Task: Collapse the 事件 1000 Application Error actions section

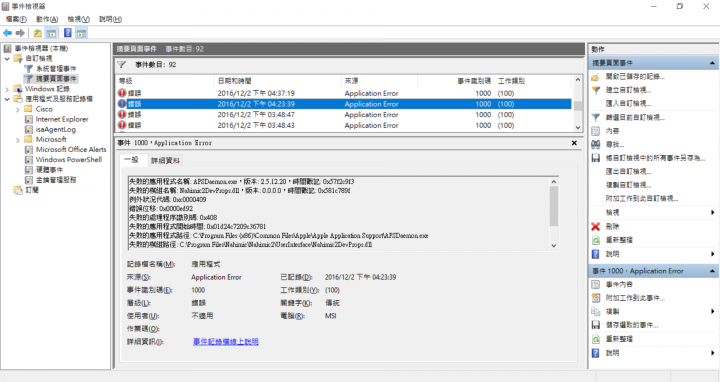Action: click(712, 271)
